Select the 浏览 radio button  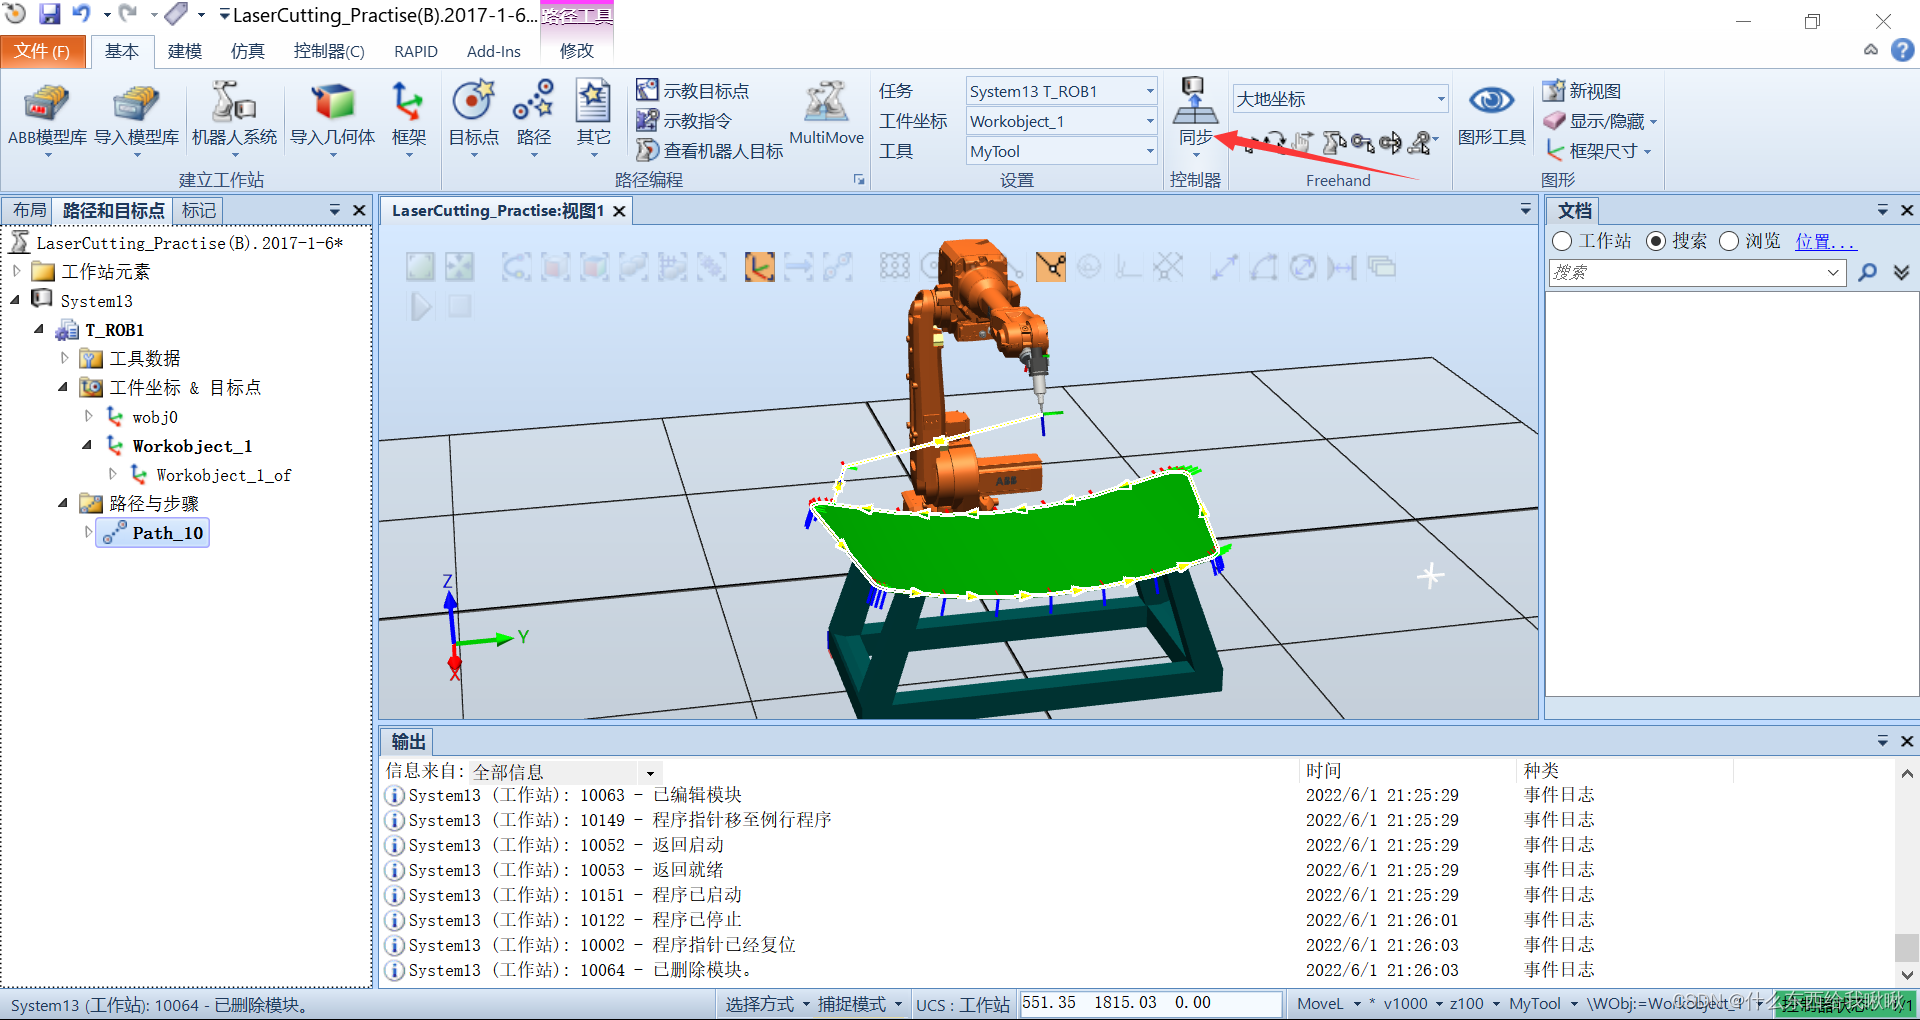click(x=1729, y=241)
